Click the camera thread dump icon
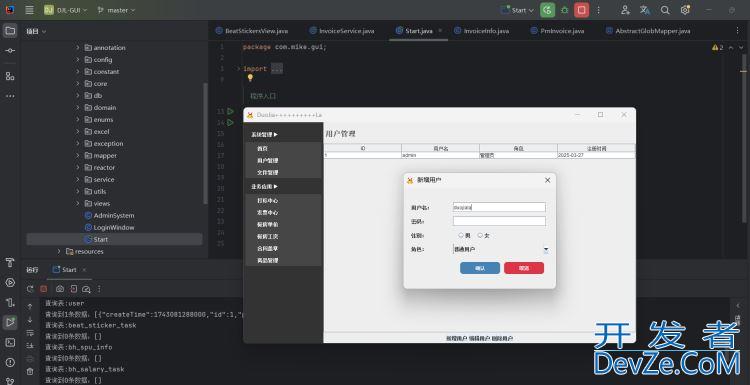This screenshot has height=385, width=750. pyautogui.click(x=60, y=289)
